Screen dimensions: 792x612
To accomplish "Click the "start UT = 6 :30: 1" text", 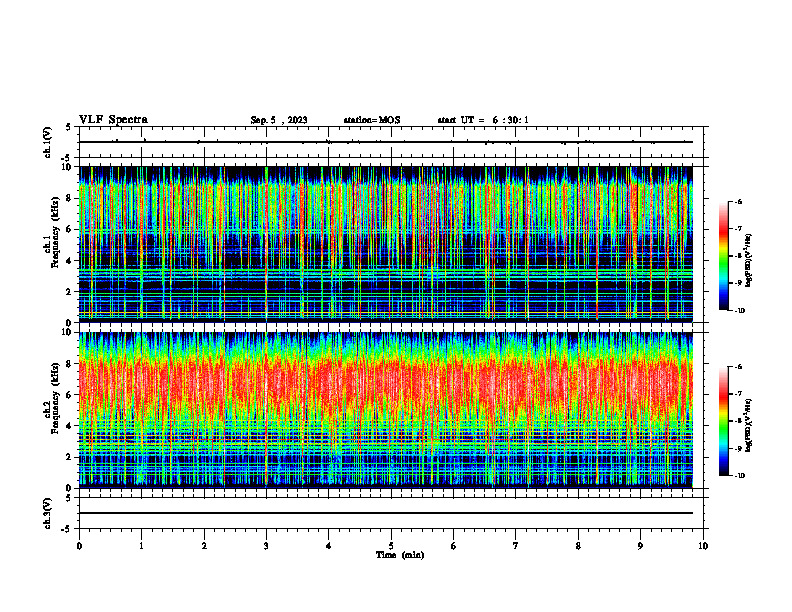I will coord(483,120).
